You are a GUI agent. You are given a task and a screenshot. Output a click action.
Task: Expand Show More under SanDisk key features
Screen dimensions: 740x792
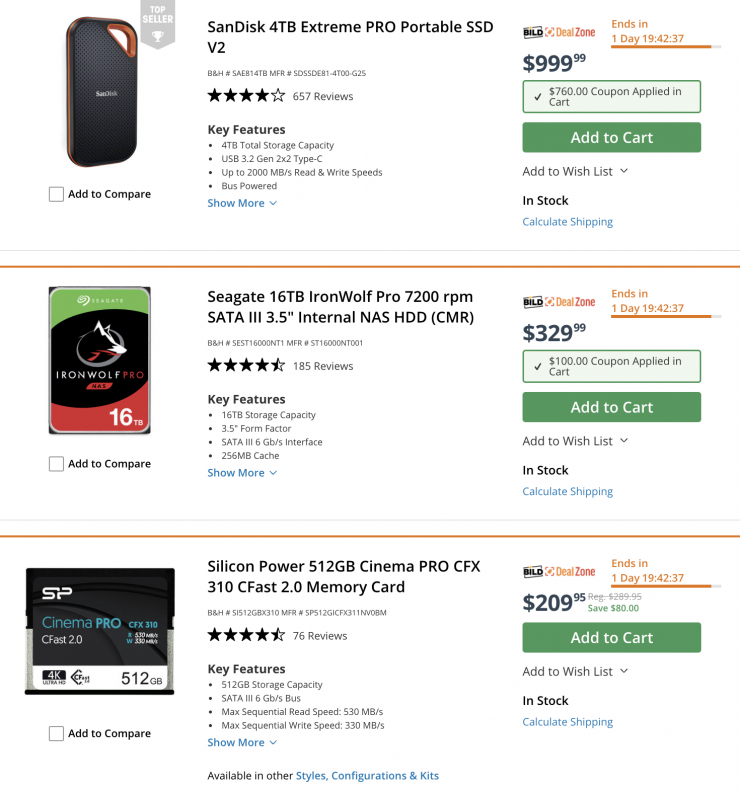[x=242, y=203]
